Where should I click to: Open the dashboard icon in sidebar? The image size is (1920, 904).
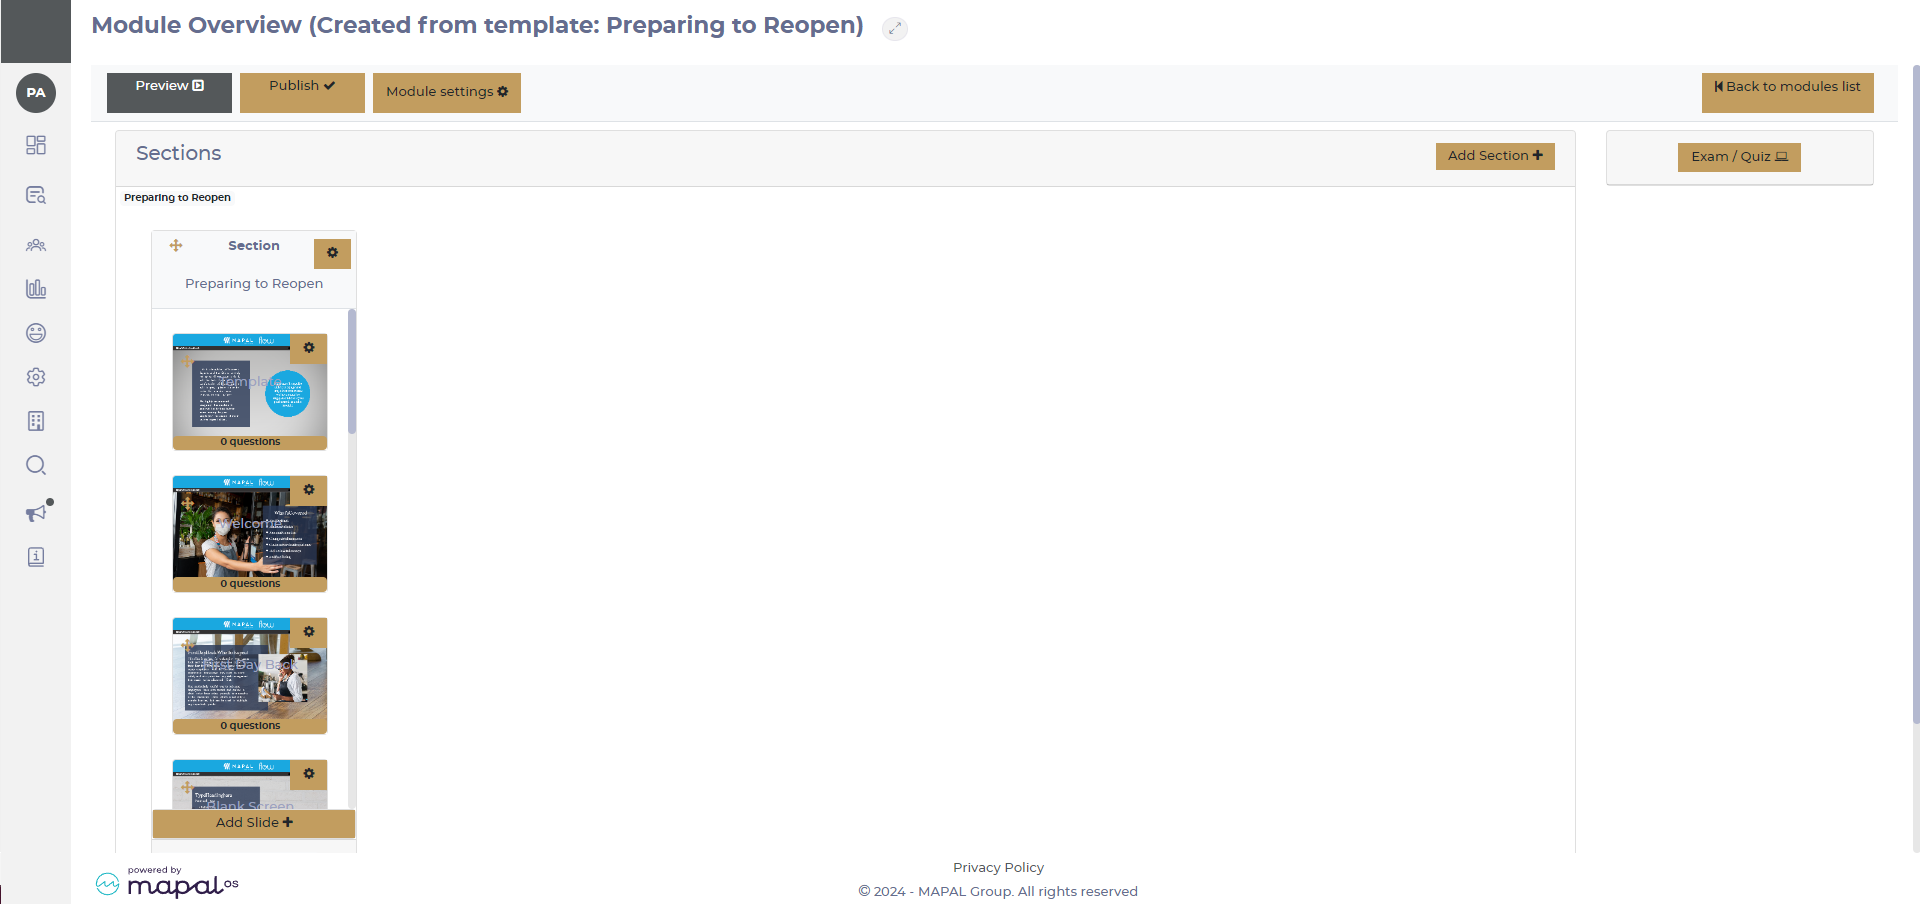pyautogui.click(x=36, y=145)
